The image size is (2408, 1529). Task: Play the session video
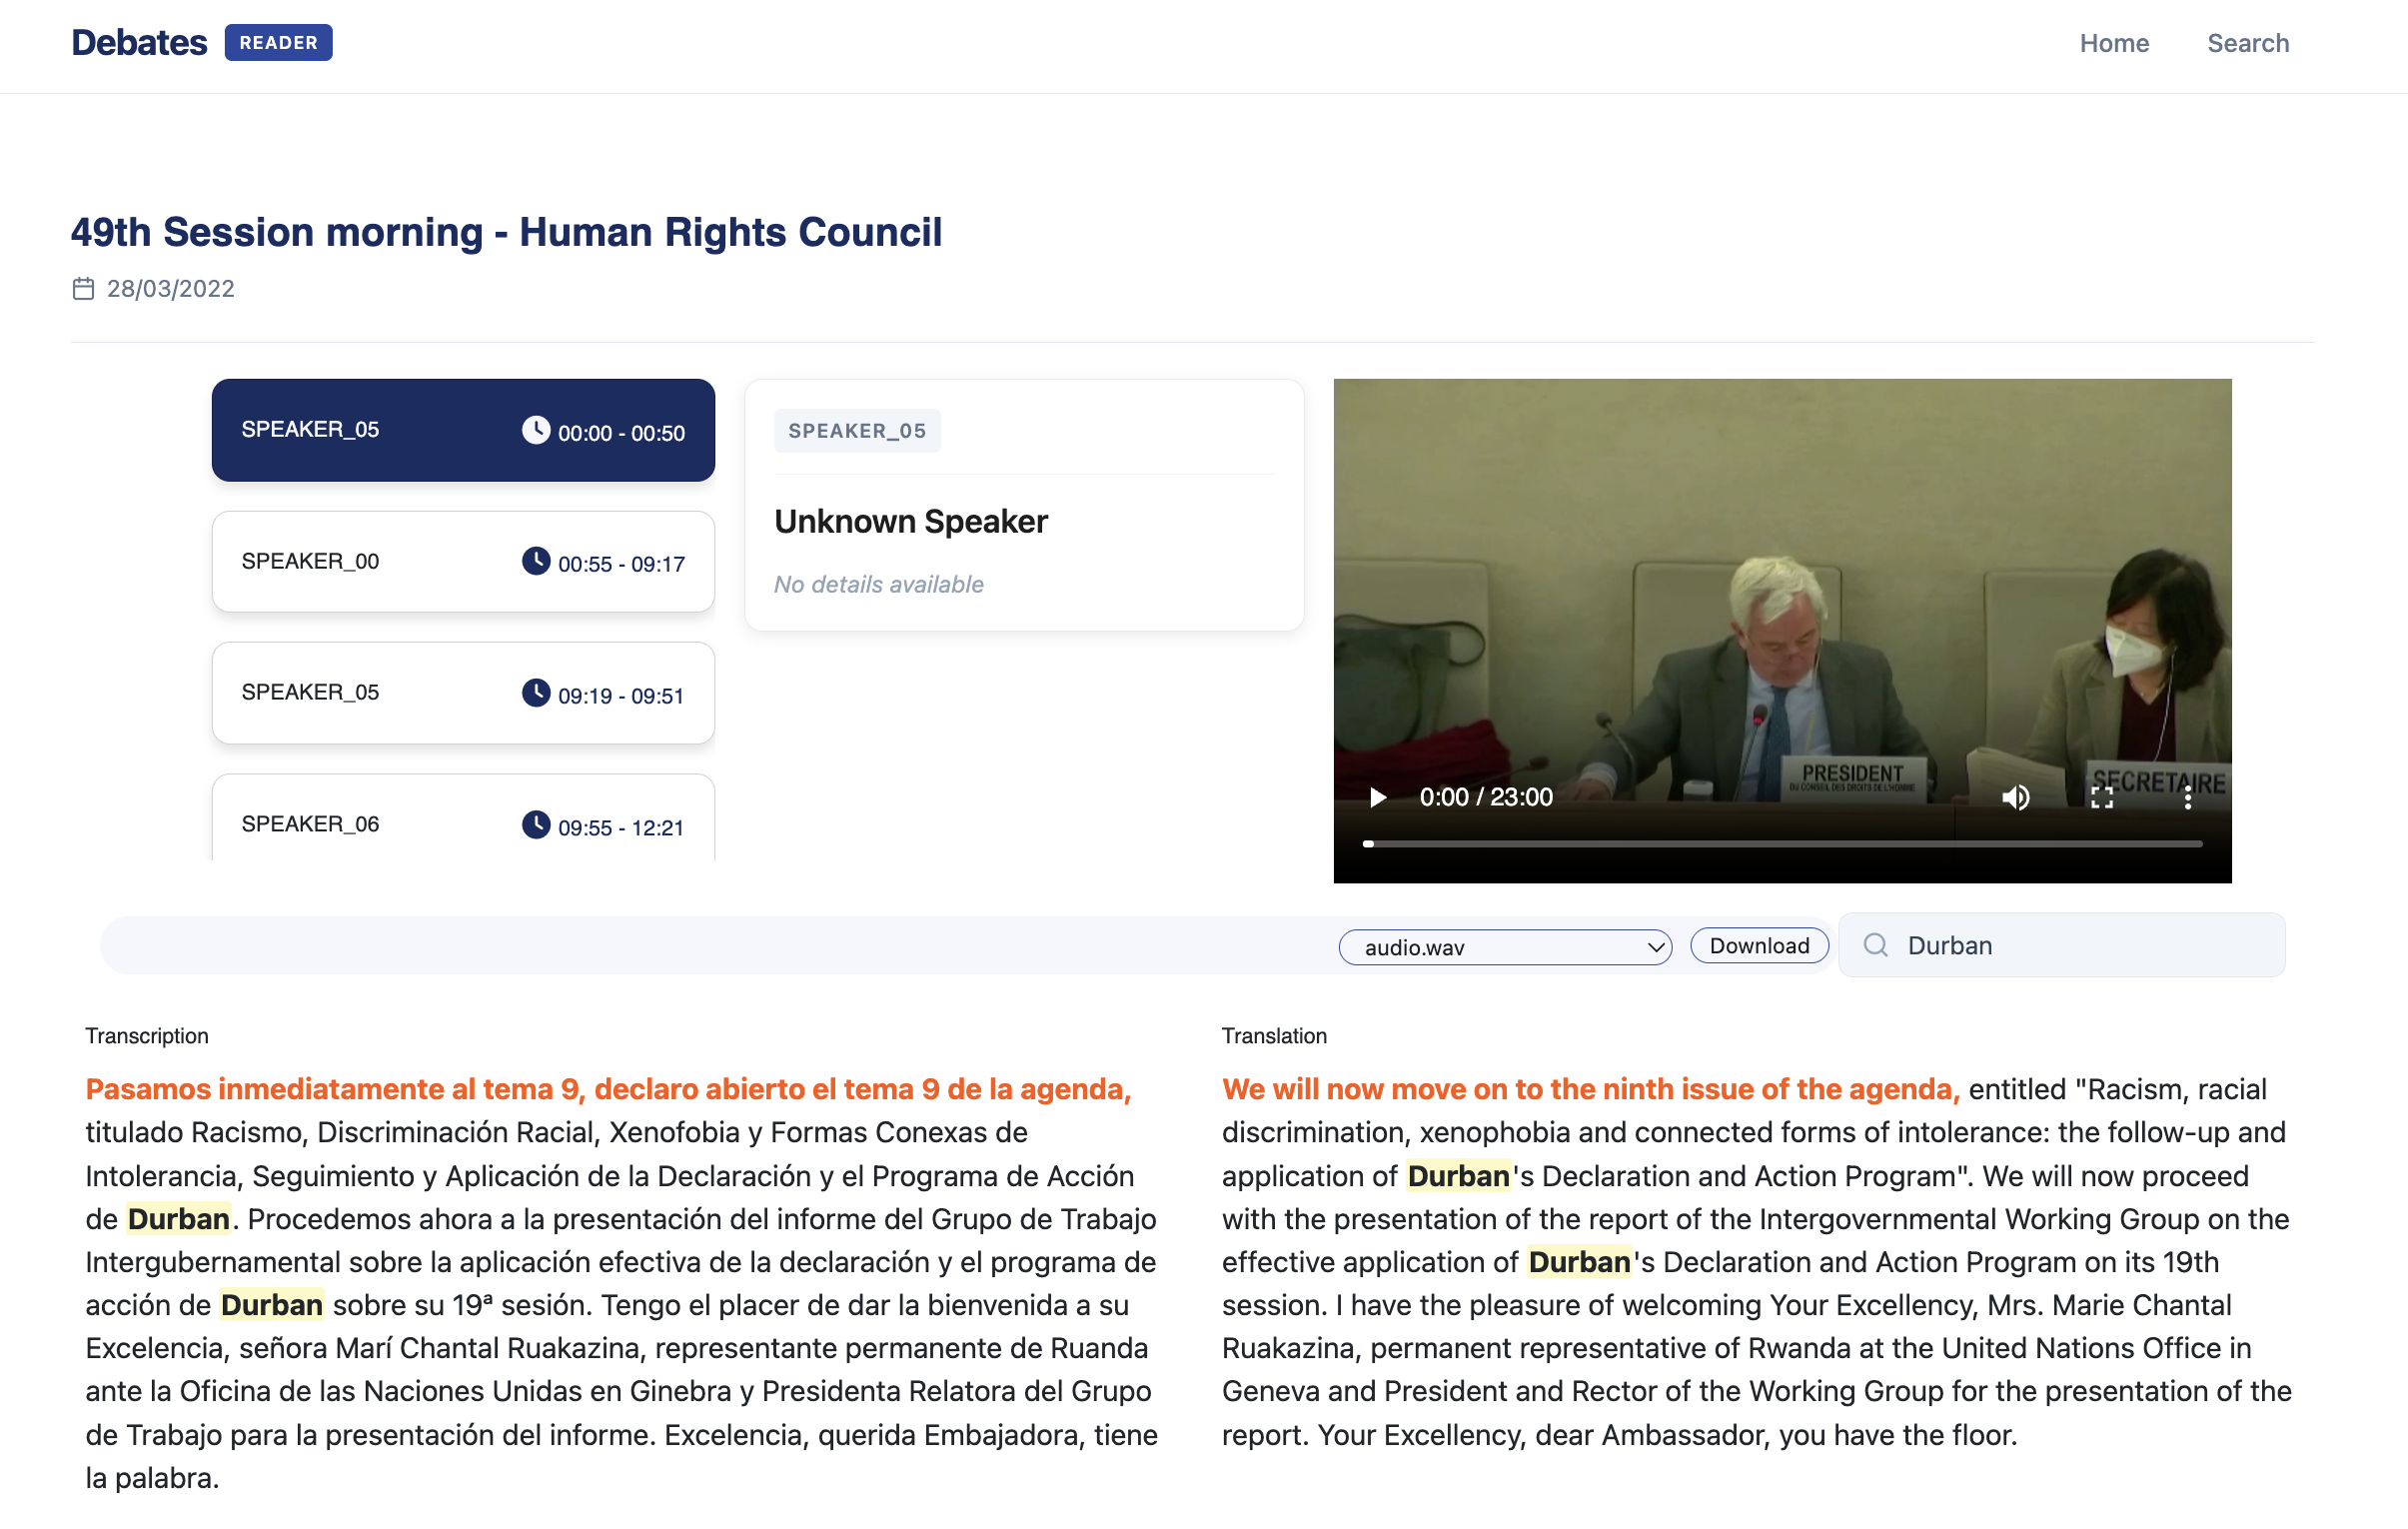coord(1377,797)
